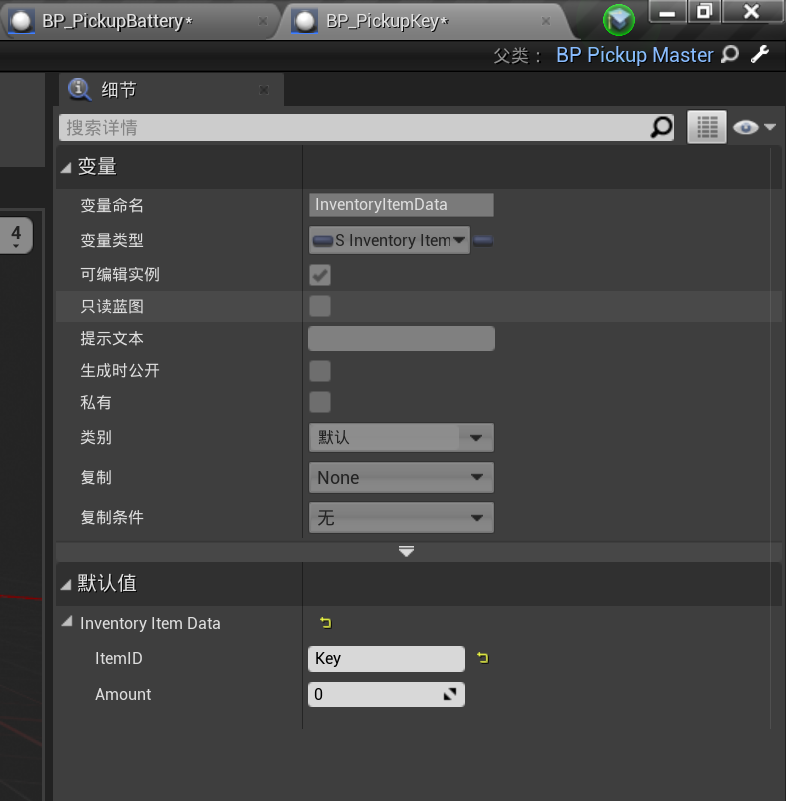This screenshot has height=801, width=786.
Task: Click the Amount field slider arrow icon
Action: (x=450, y=694)
